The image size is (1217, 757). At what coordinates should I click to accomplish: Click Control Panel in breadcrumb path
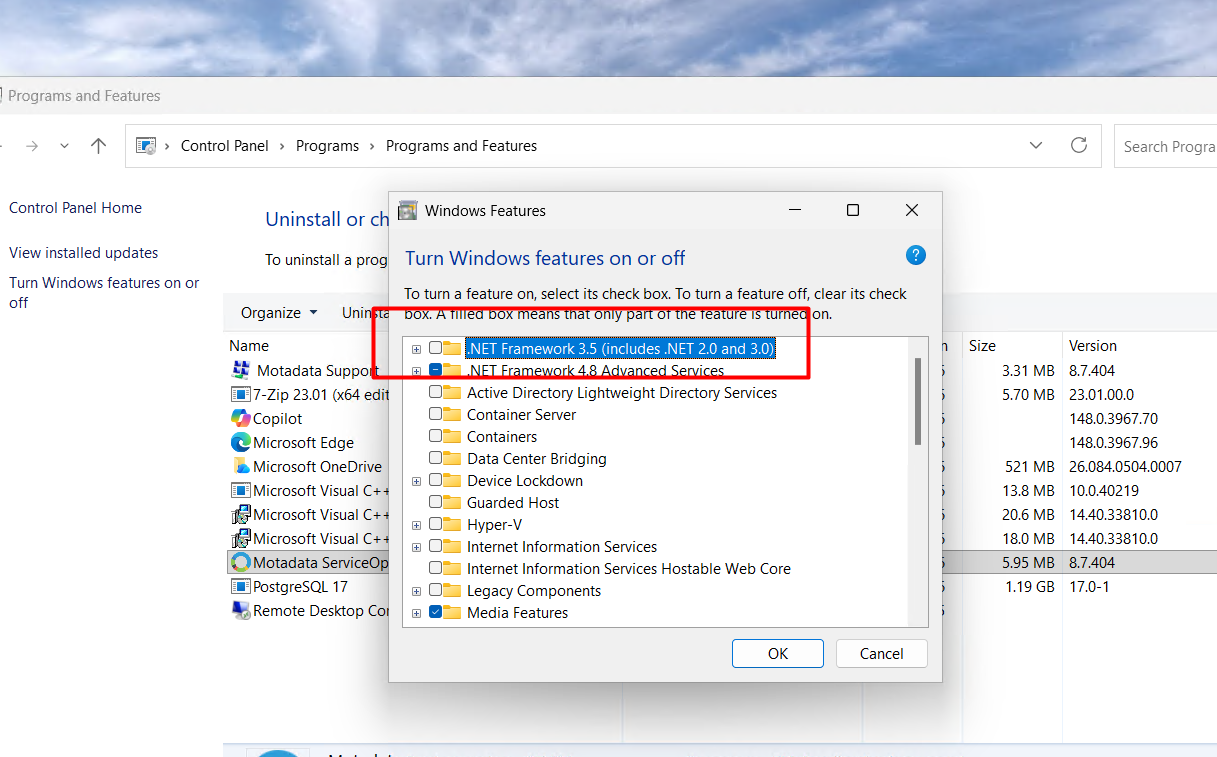[225, 146]
